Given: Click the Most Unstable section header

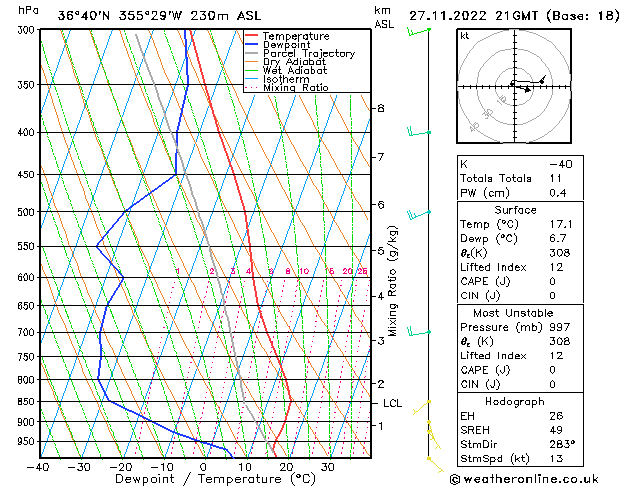Looking at the screenshot, I should click(x=513, y=313).
